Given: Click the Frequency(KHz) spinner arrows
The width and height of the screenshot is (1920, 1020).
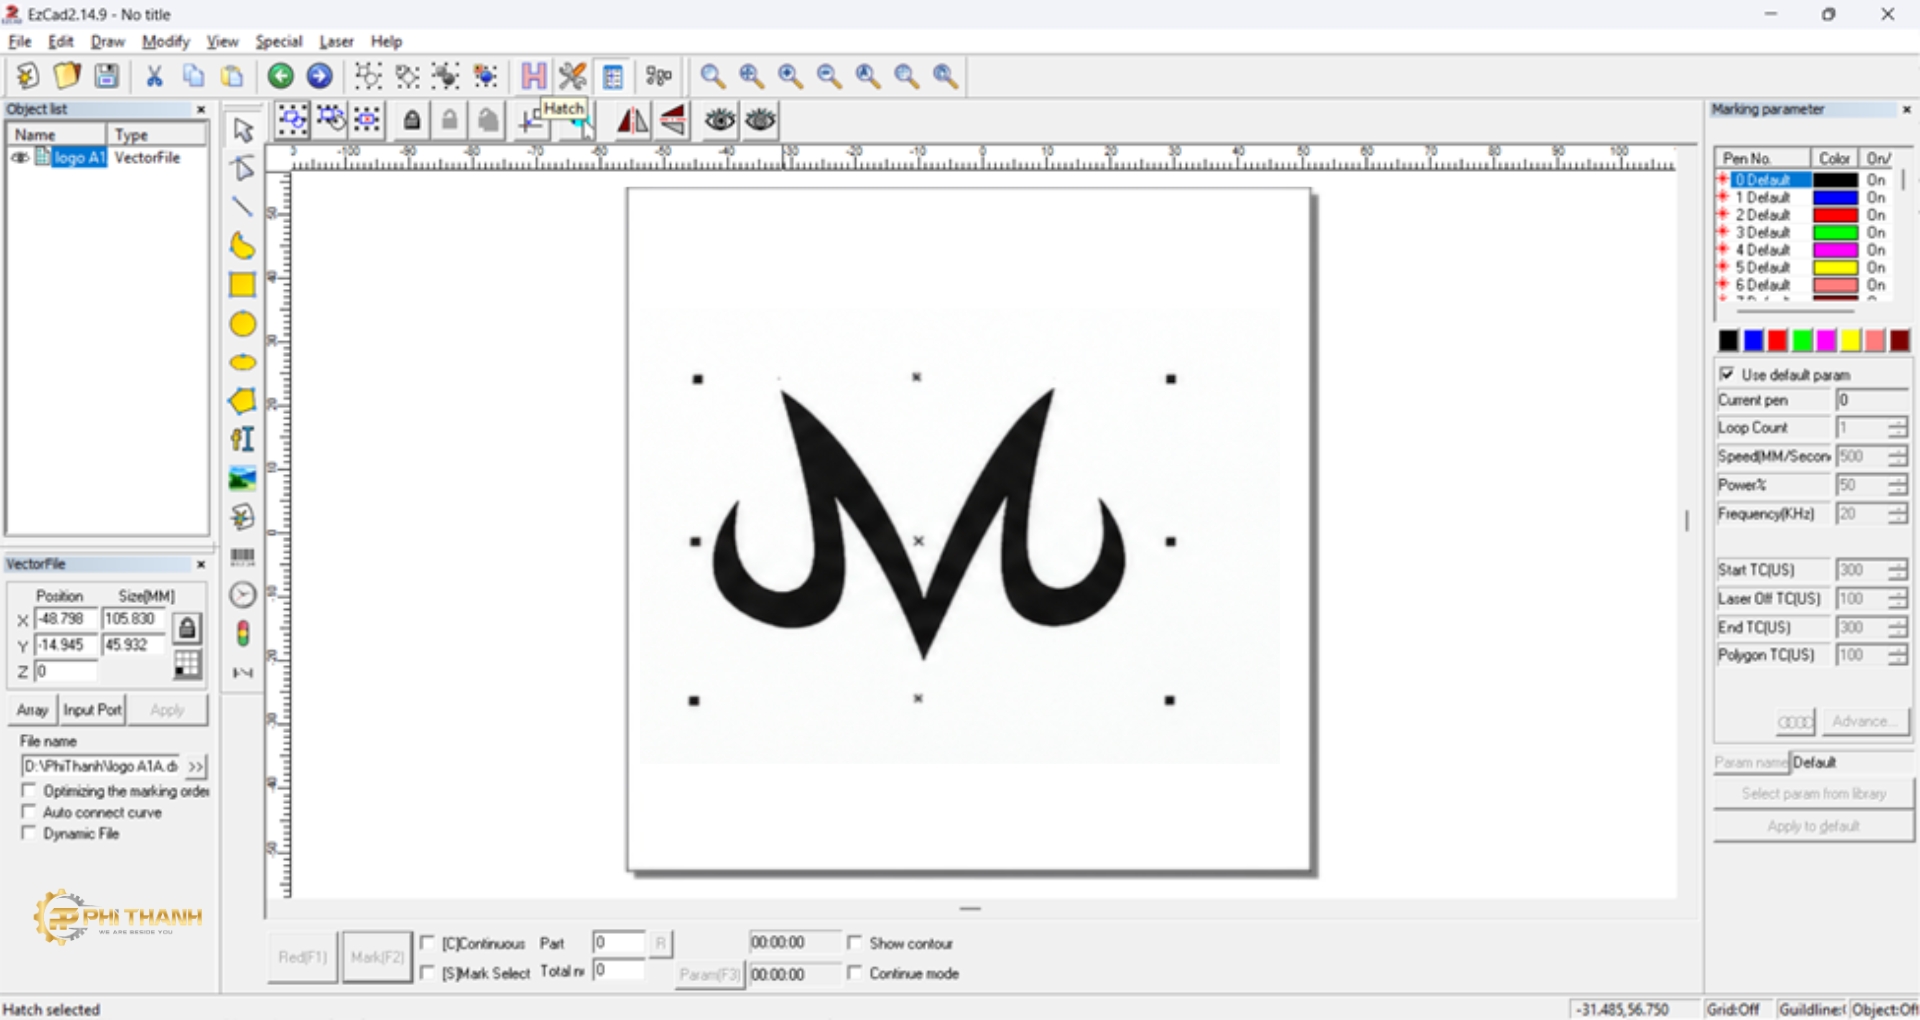Looking at the screenshot, I should (1897, 514).
